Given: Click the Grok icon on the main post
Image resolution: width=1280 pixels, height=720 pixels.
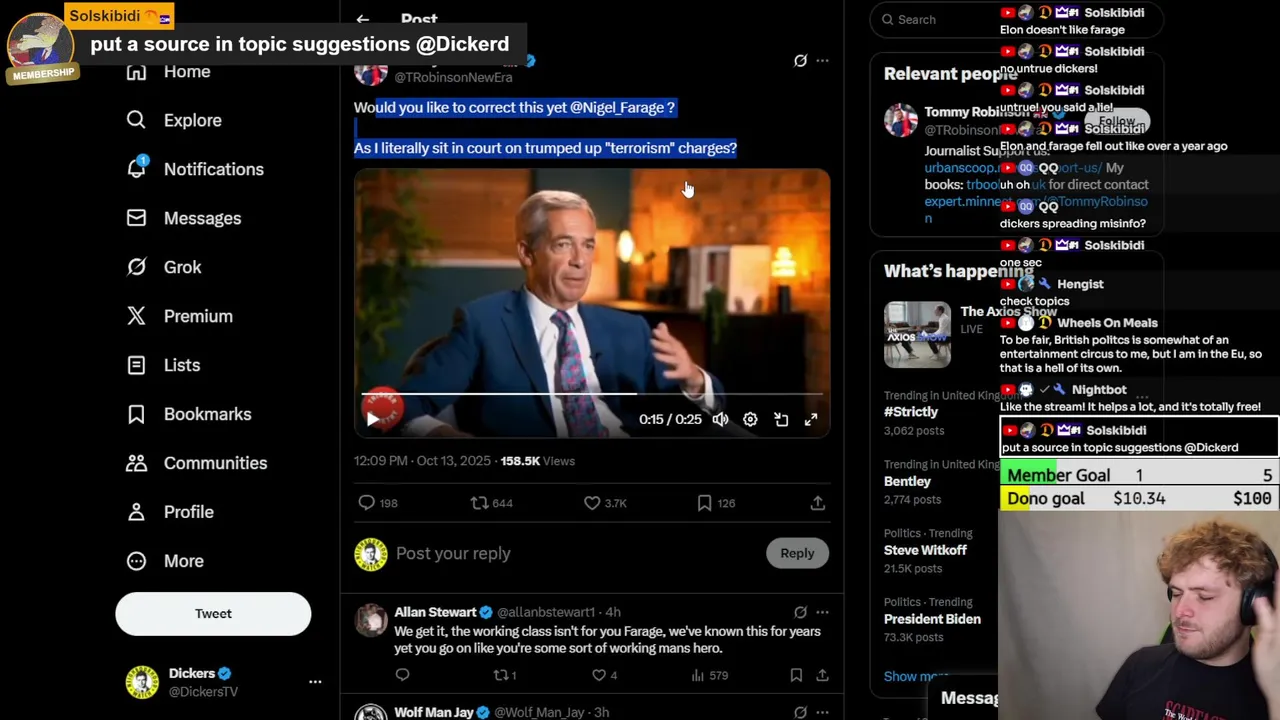Looking at the screenshot, I should [800, 61].
